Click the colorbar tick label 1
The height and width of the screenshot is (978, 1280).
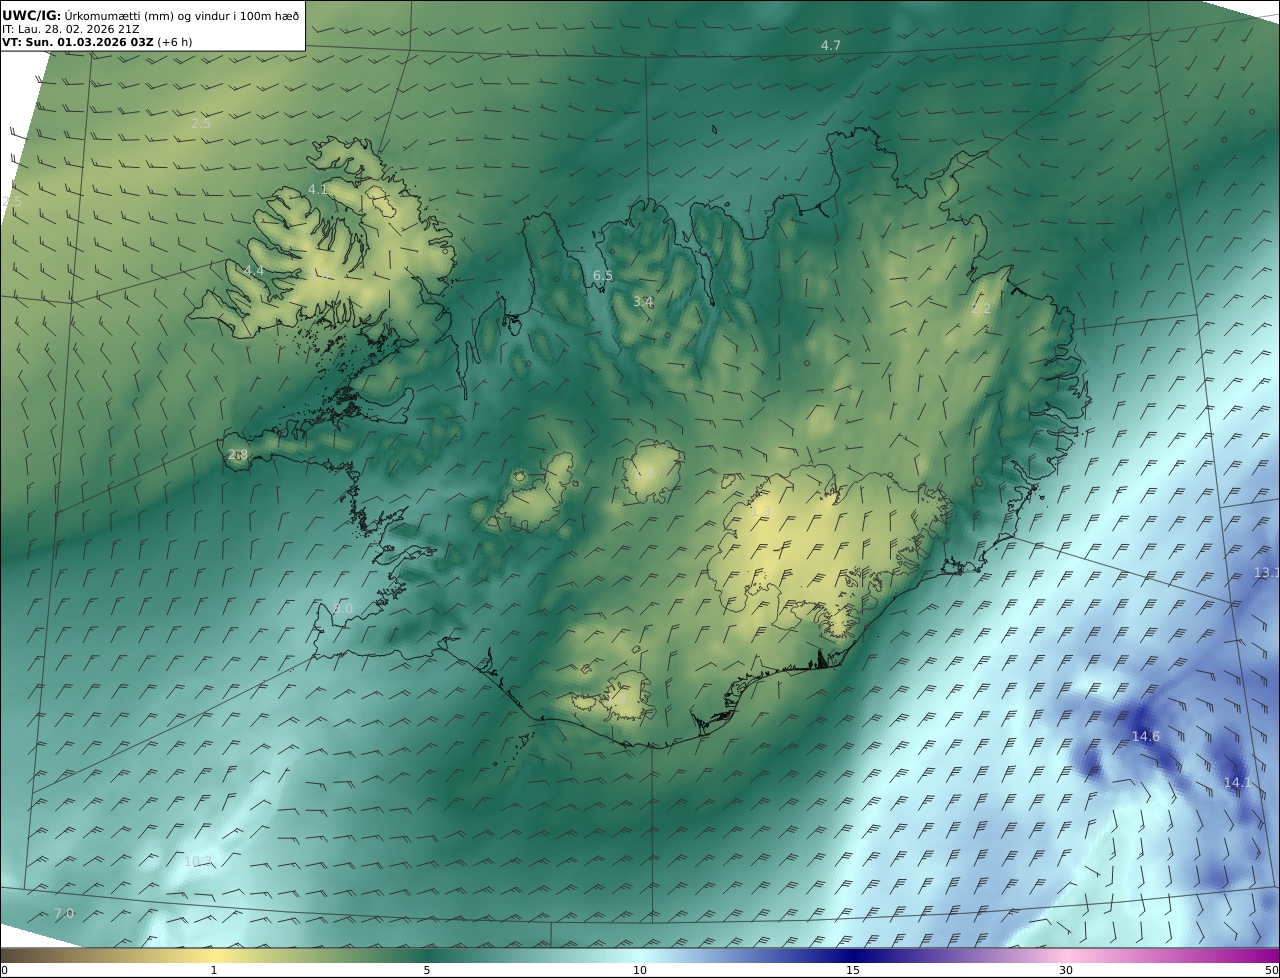[214, 970]
